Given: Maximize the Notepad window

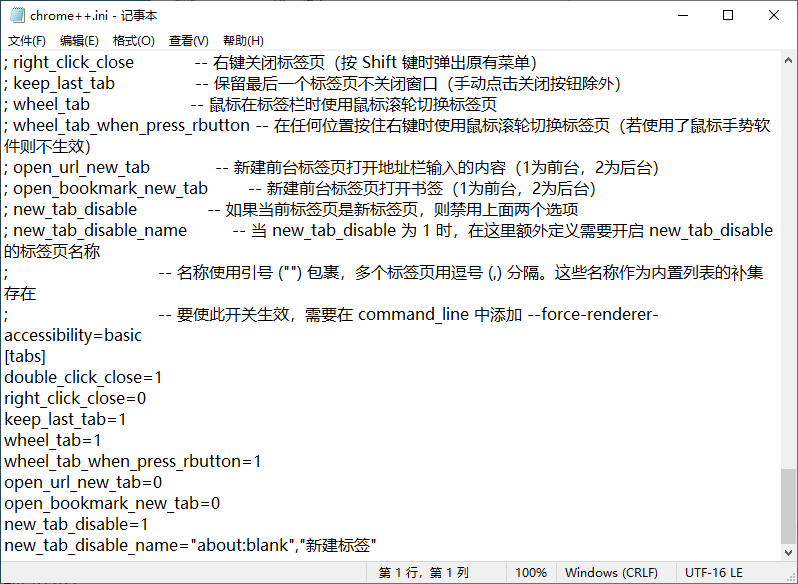Looking at the screenshot, I should [x=728, y=16].
